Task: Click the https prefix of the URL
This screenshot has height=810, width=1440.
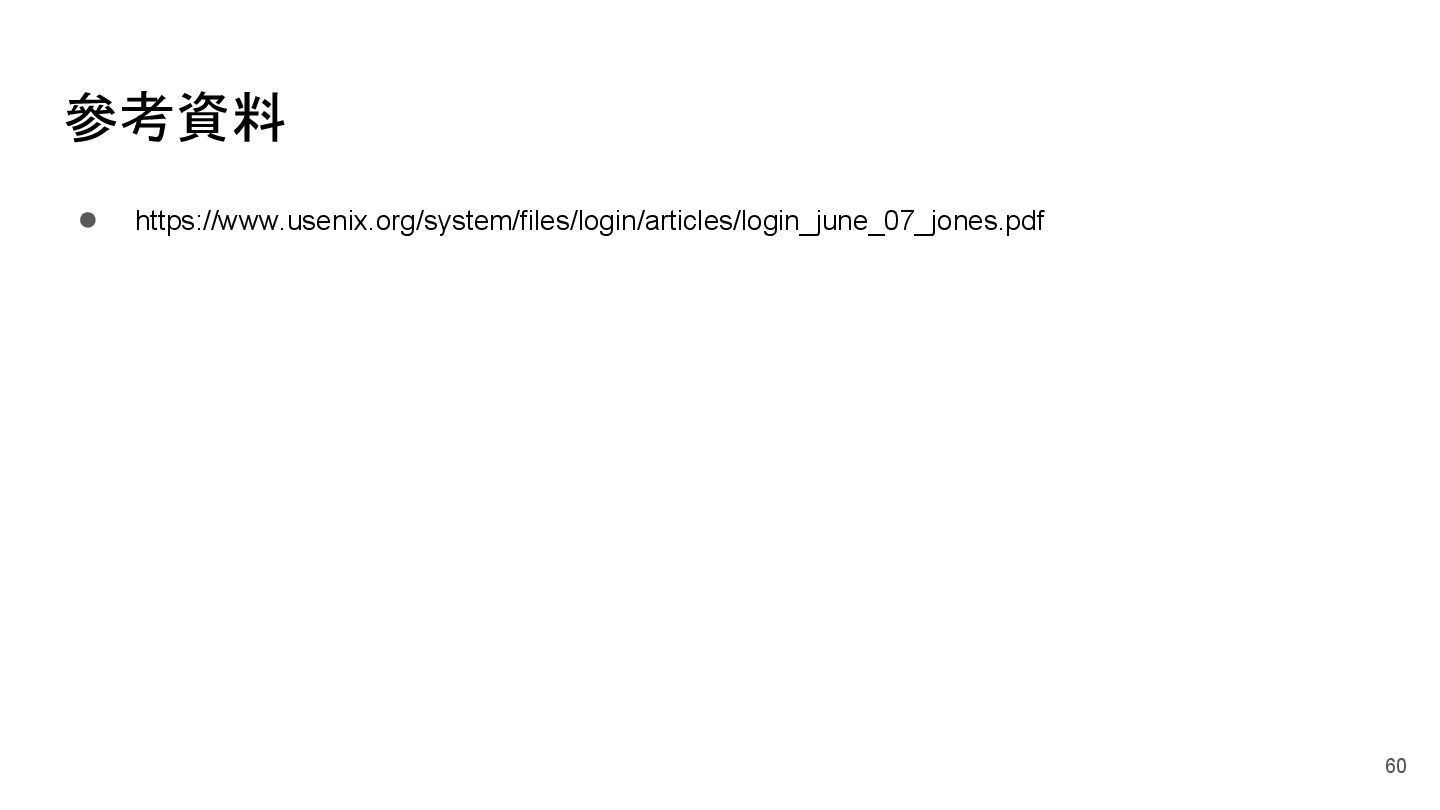Action: (167, 221)
